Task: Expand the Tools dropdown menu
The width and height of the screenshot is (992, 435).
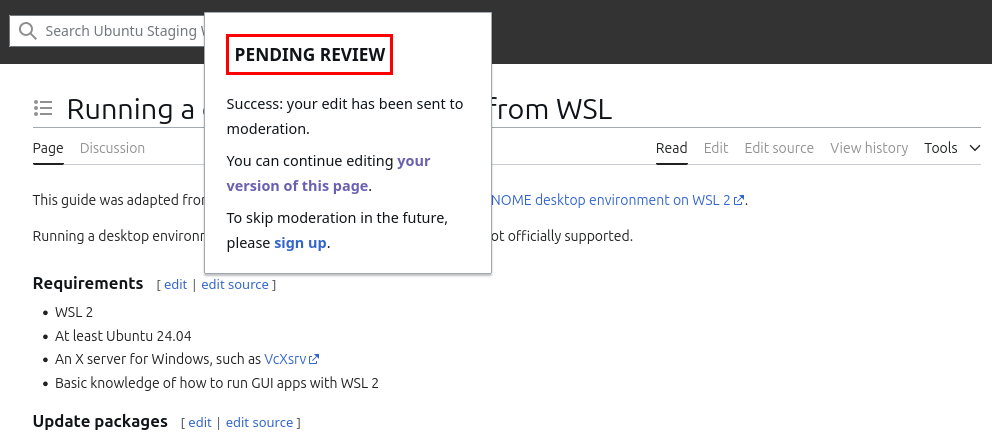Action: click(x=952, y=148)
